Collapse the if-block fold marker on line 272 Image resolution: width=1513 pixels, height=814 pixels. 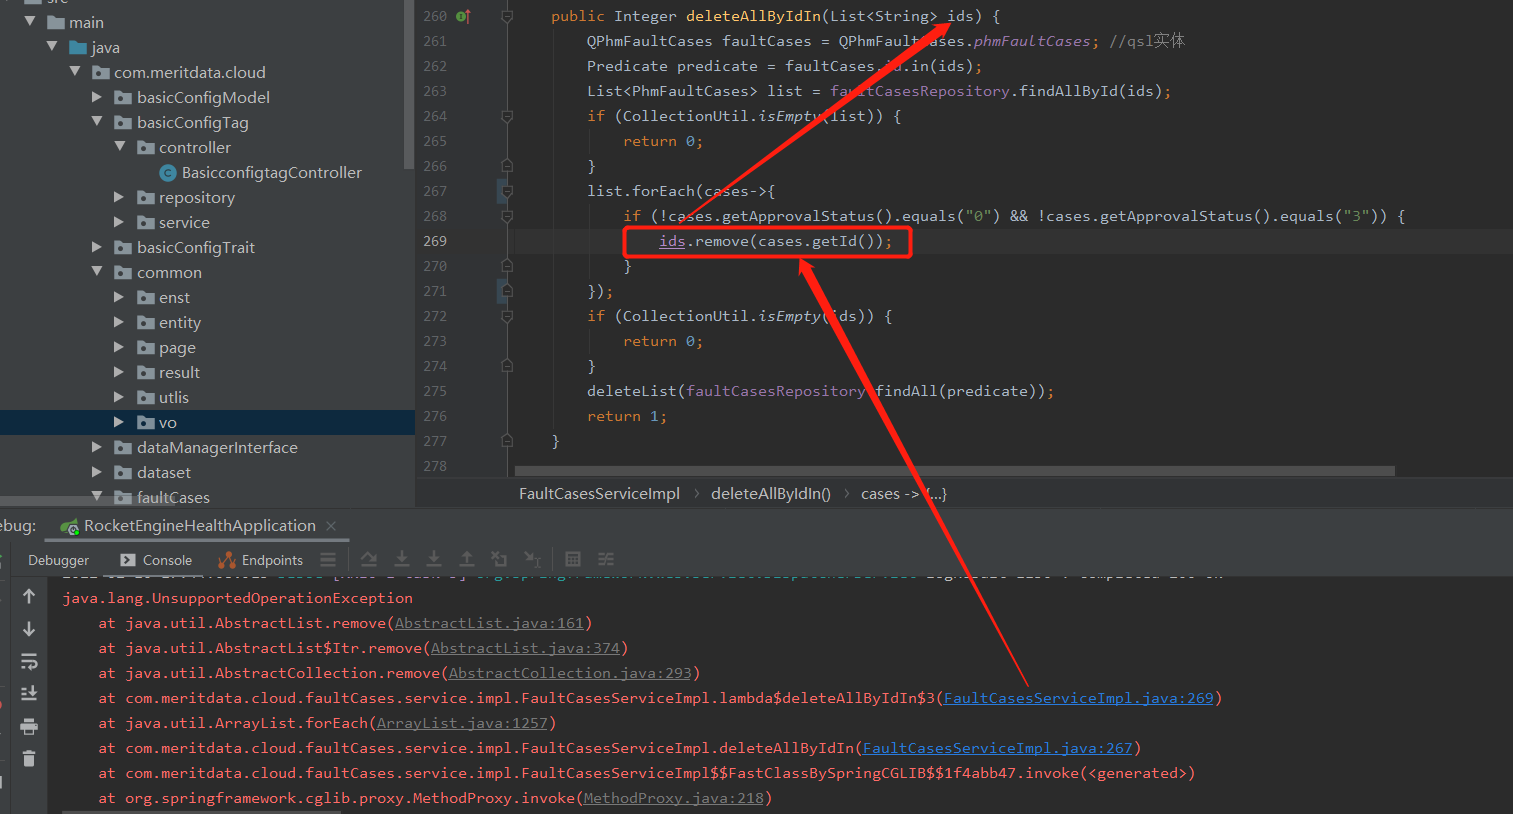(x=507, y=316)
